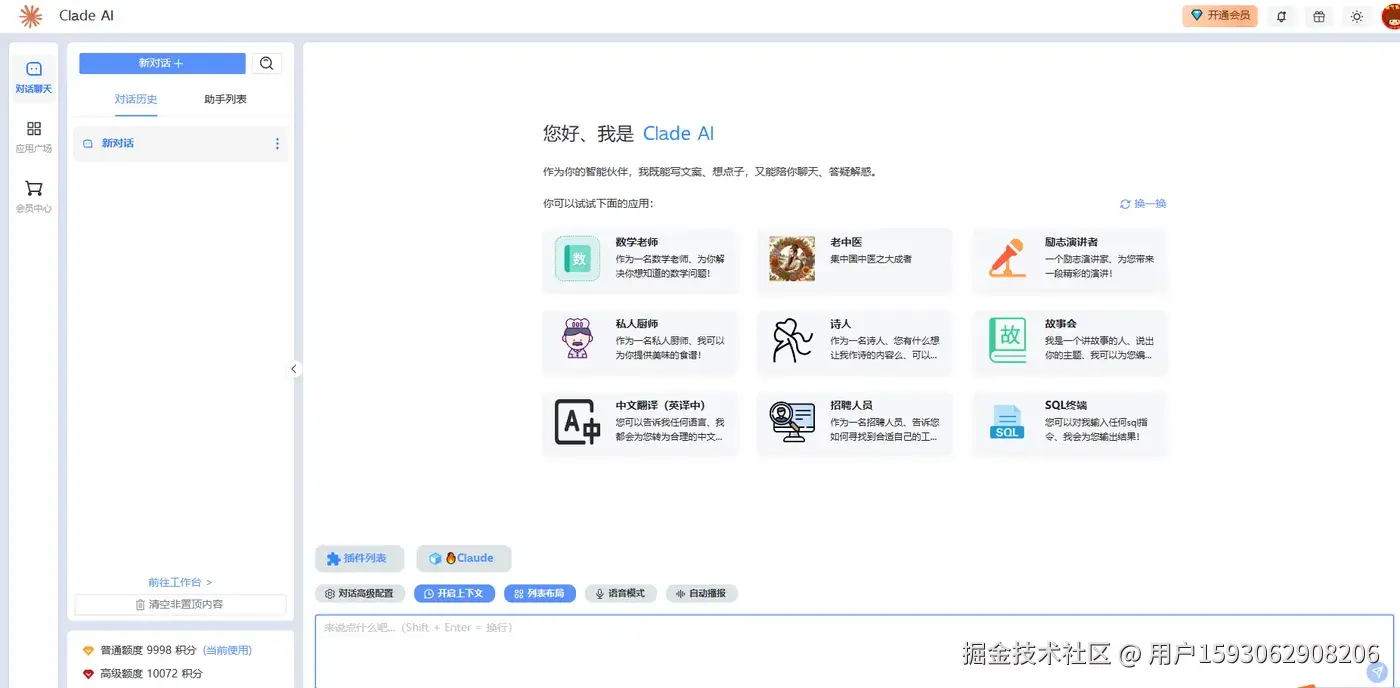This screenshot has width=1400, height=688.
Task: Click the 高级额度 red gem icon
Action: (88, 674)
